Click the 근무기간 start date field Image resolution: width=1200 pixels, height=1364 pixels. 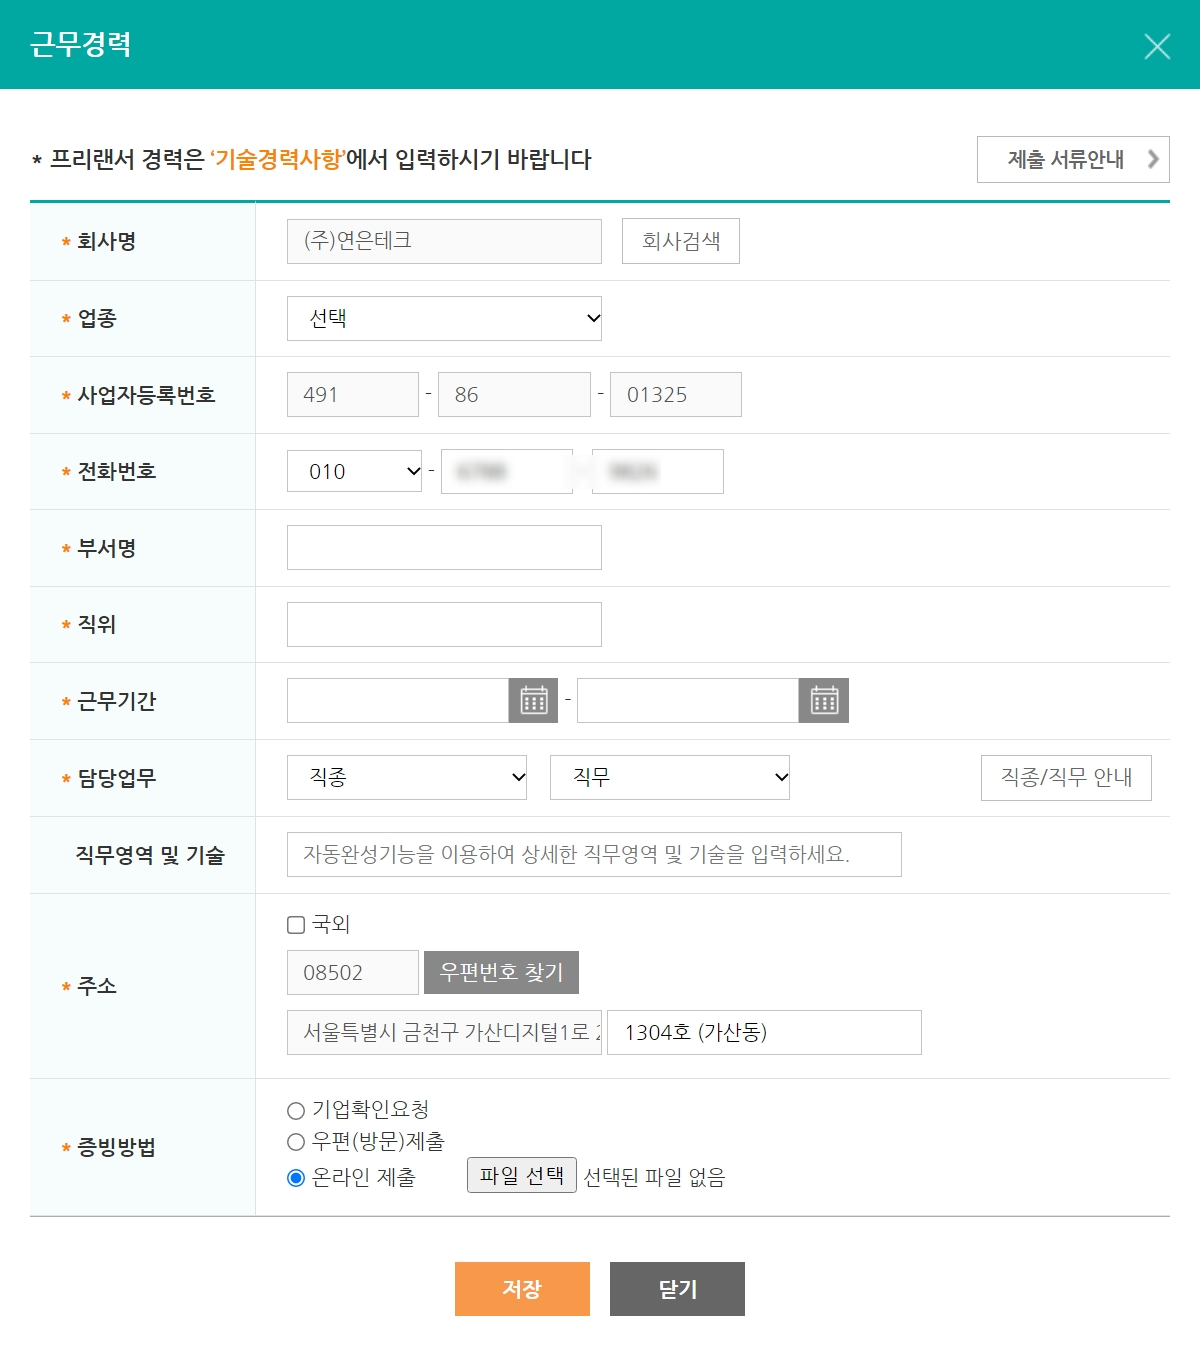(x=398, y=701)
